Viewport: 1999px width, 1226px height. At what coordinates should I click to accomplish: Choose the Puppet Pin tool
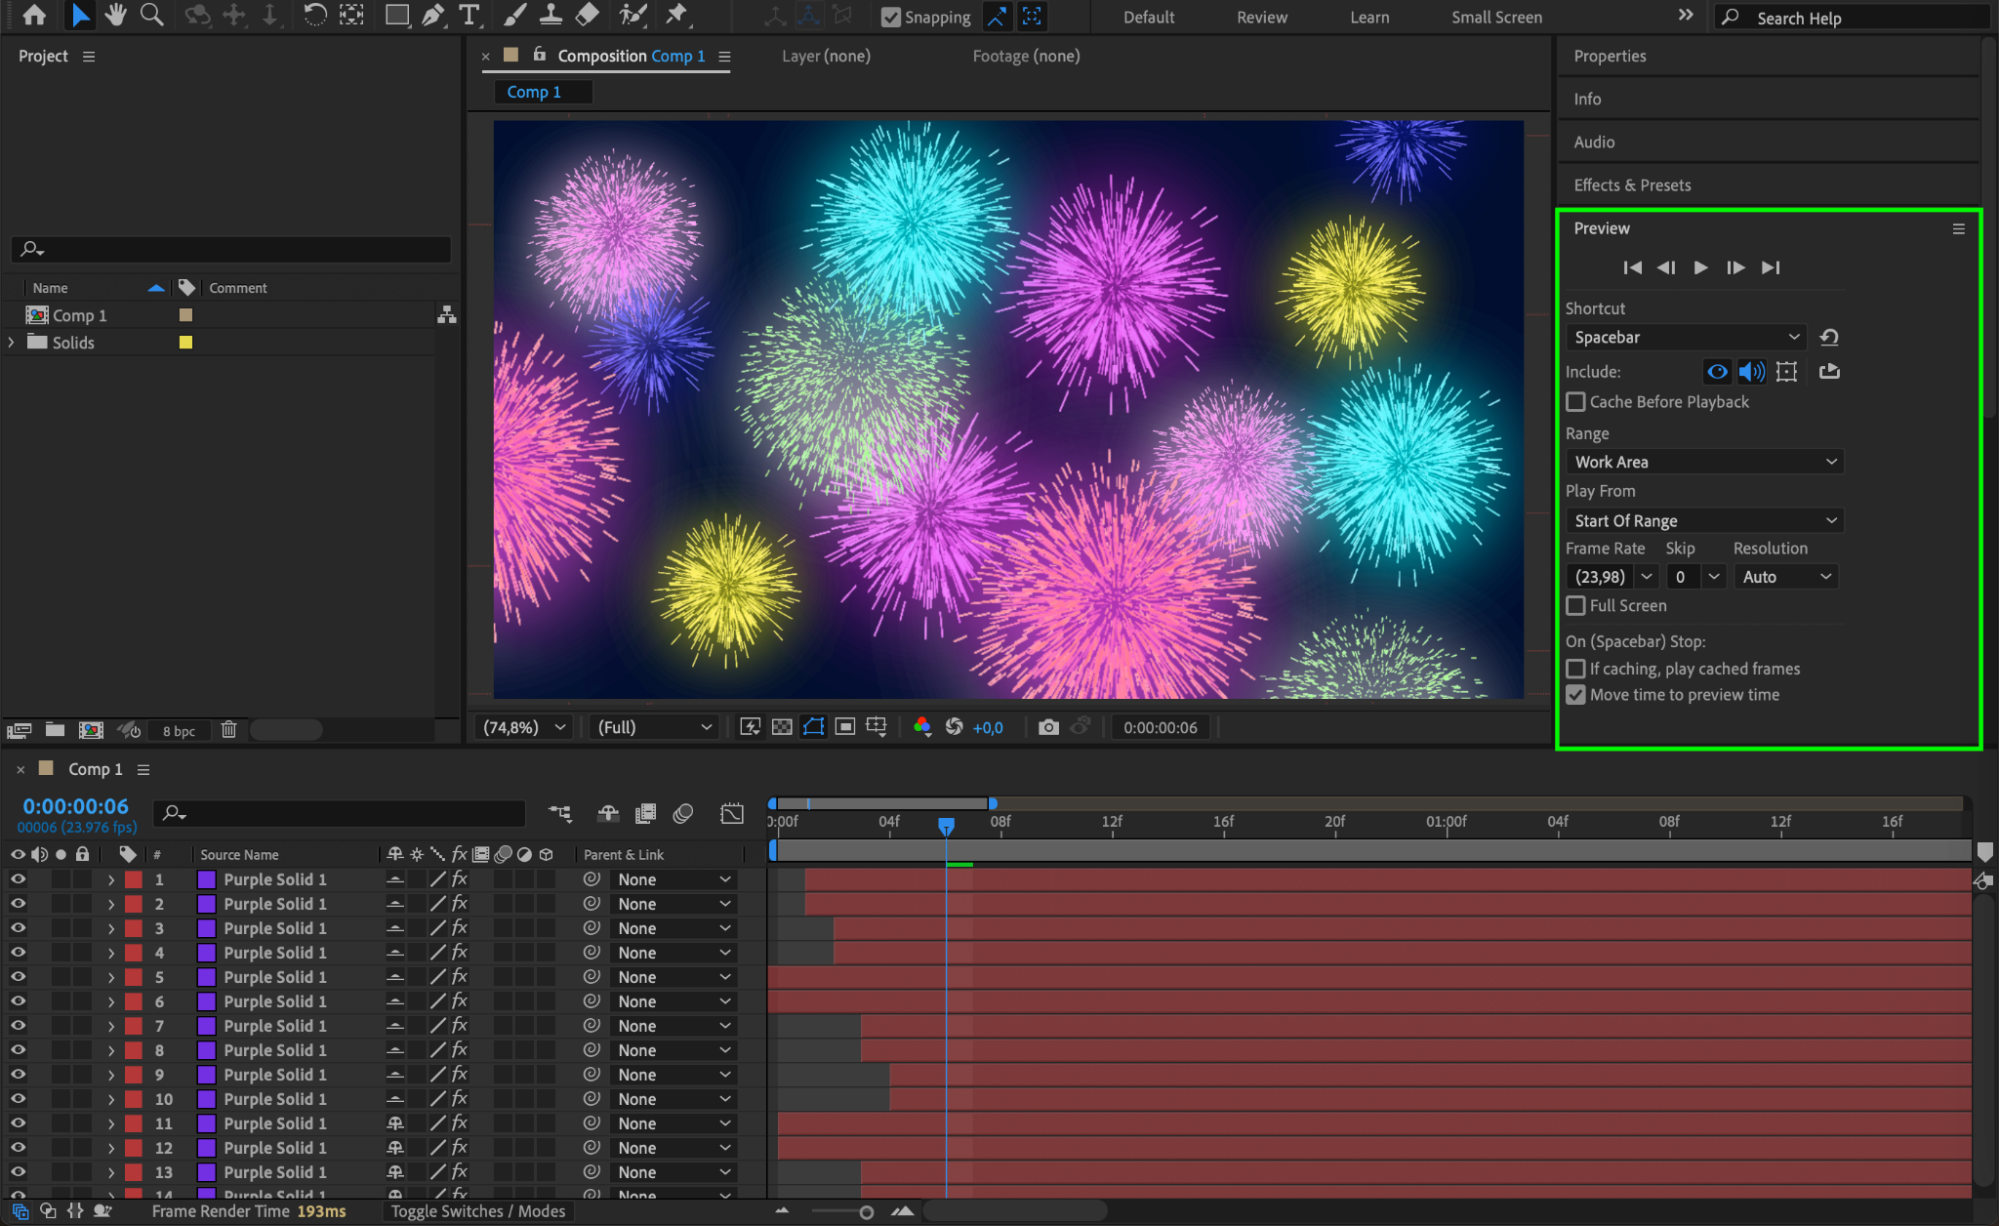[677, 15]
